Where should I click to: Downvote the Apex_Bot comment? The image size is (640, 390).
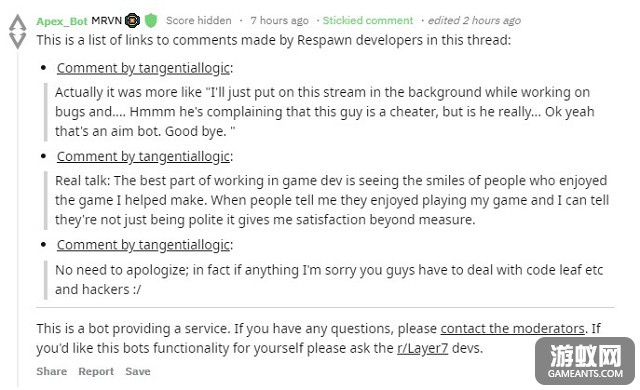[x=18, y=41]
